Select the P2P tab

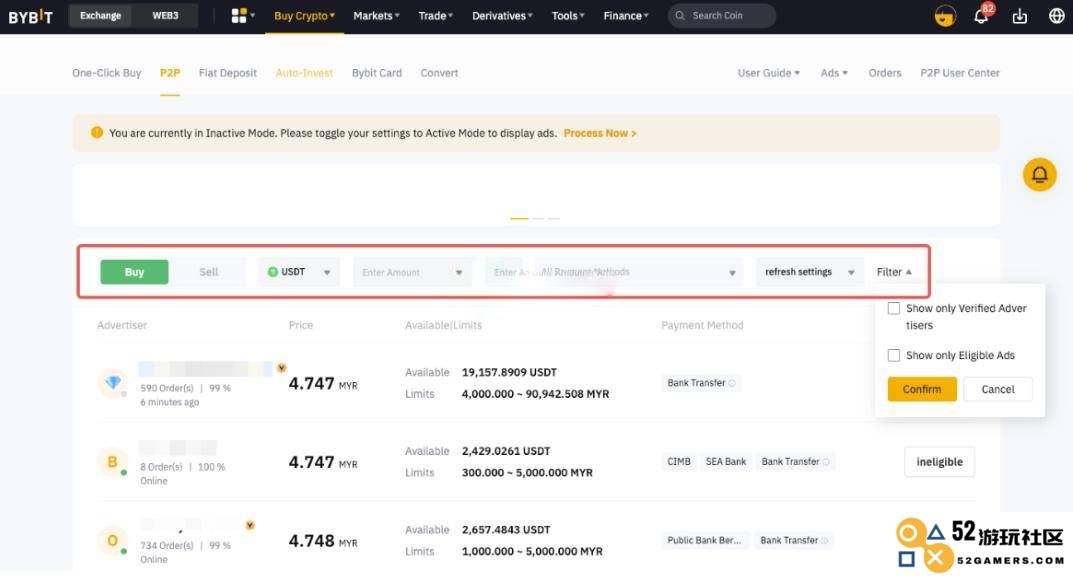(170, 73)
